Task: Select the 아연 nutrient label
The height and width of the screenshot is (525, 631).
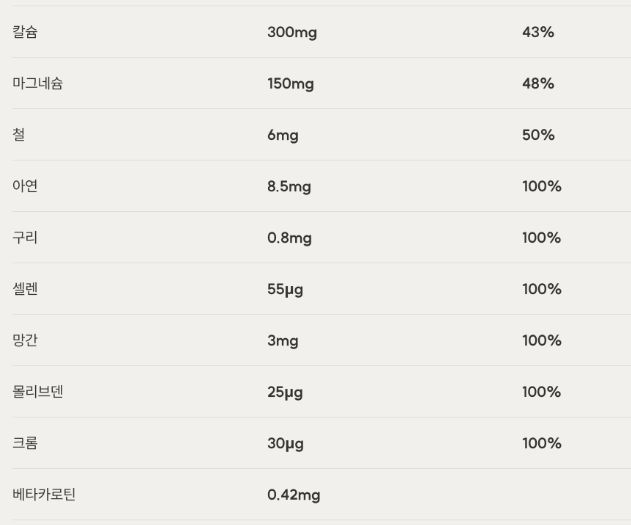Action: tap(25, 186)
